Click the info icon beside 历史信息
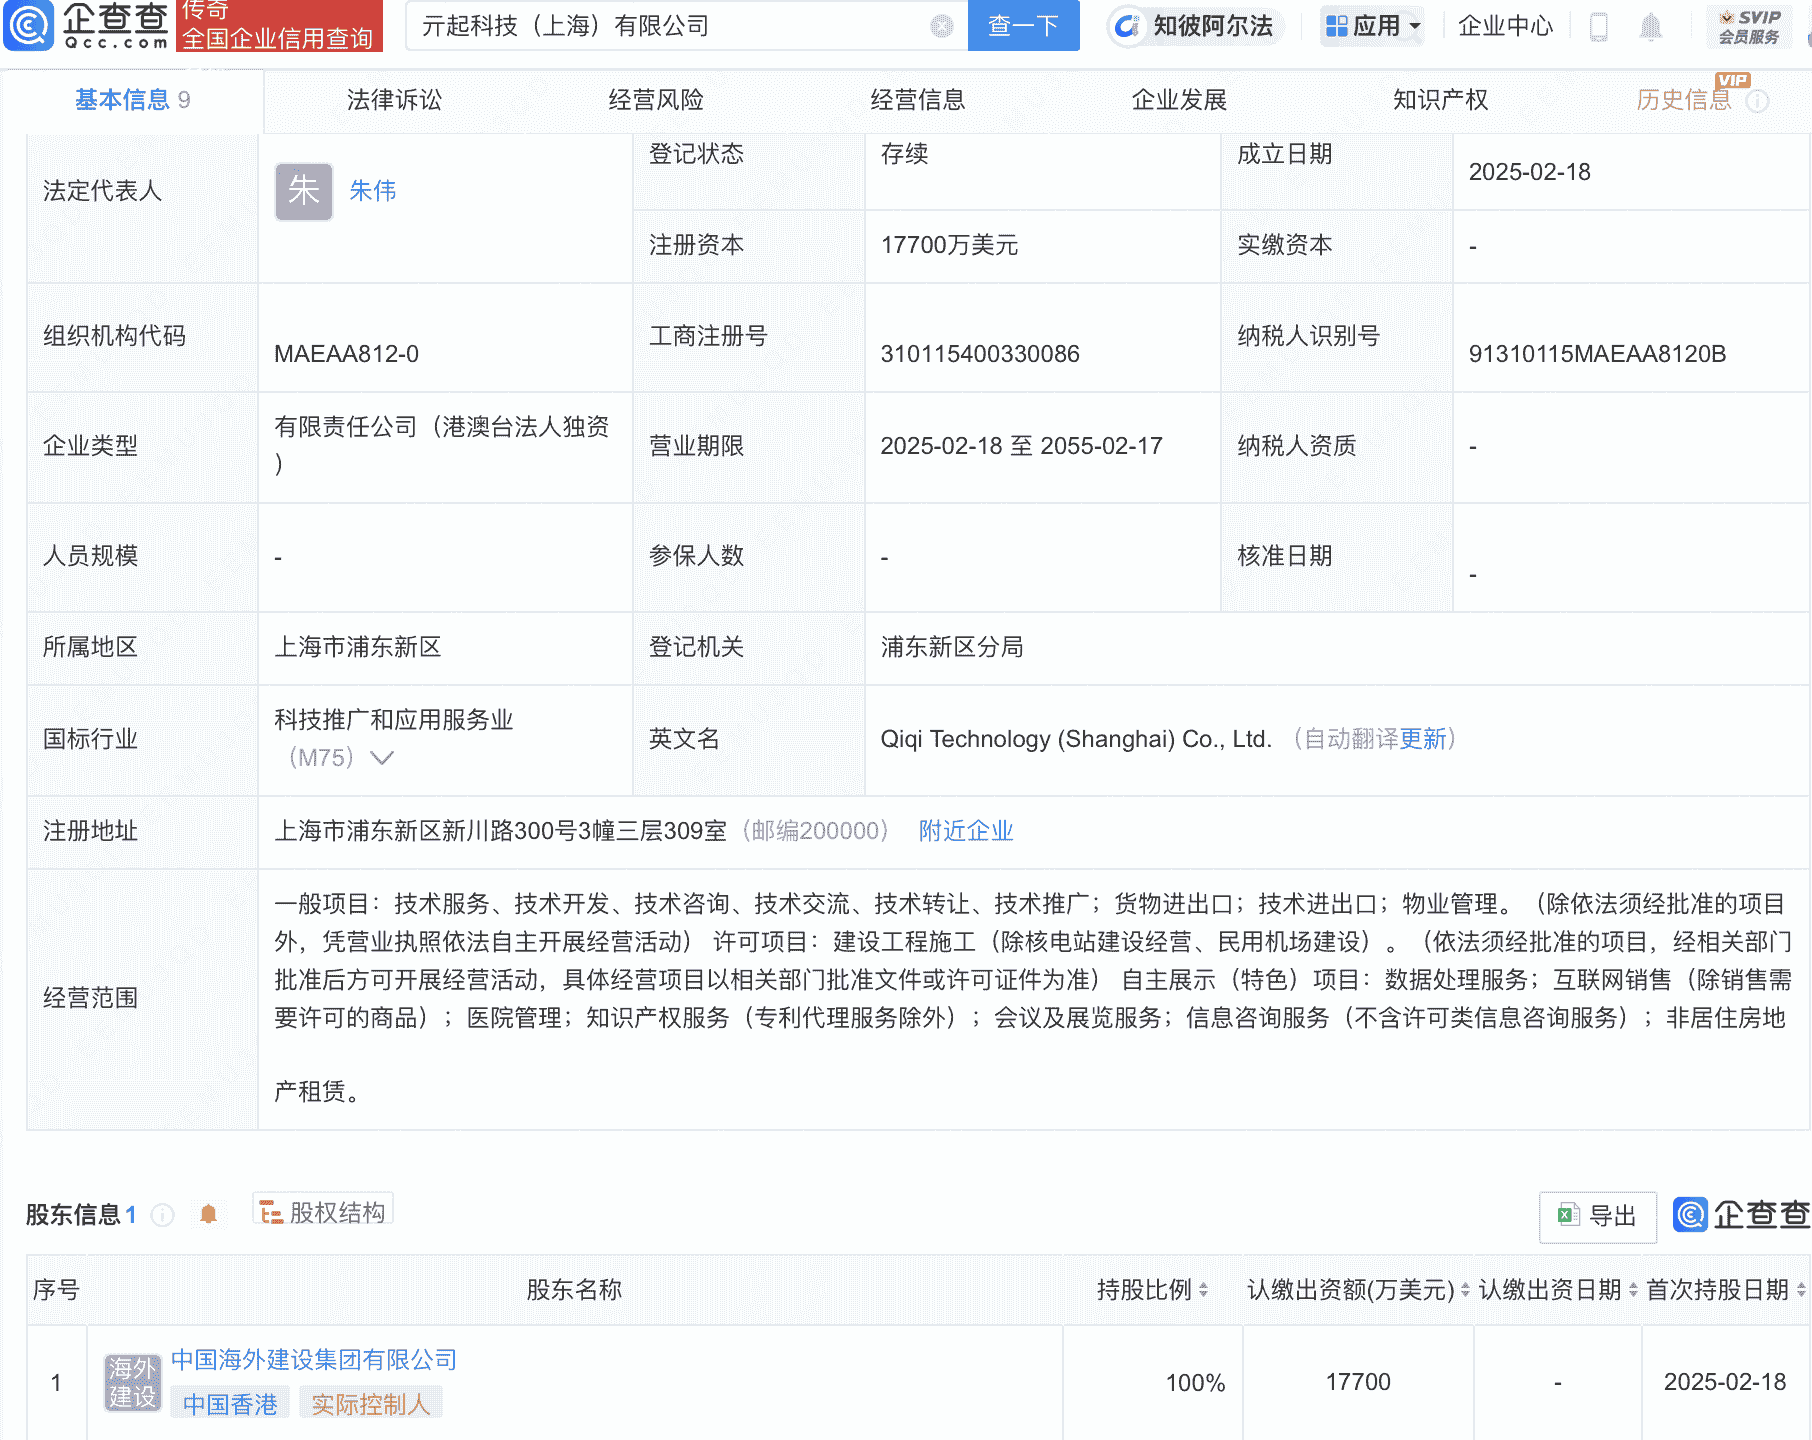Viewport: 1812px width, 1440px height. tap(1759, 100)
